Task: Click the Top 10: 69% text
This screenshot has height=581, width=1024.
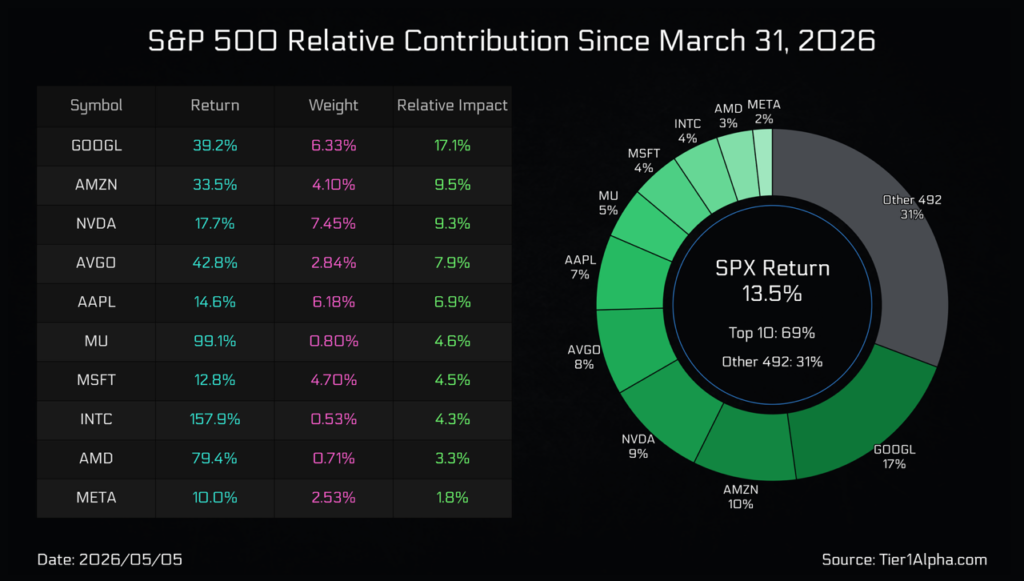Action: pos(772,333)
